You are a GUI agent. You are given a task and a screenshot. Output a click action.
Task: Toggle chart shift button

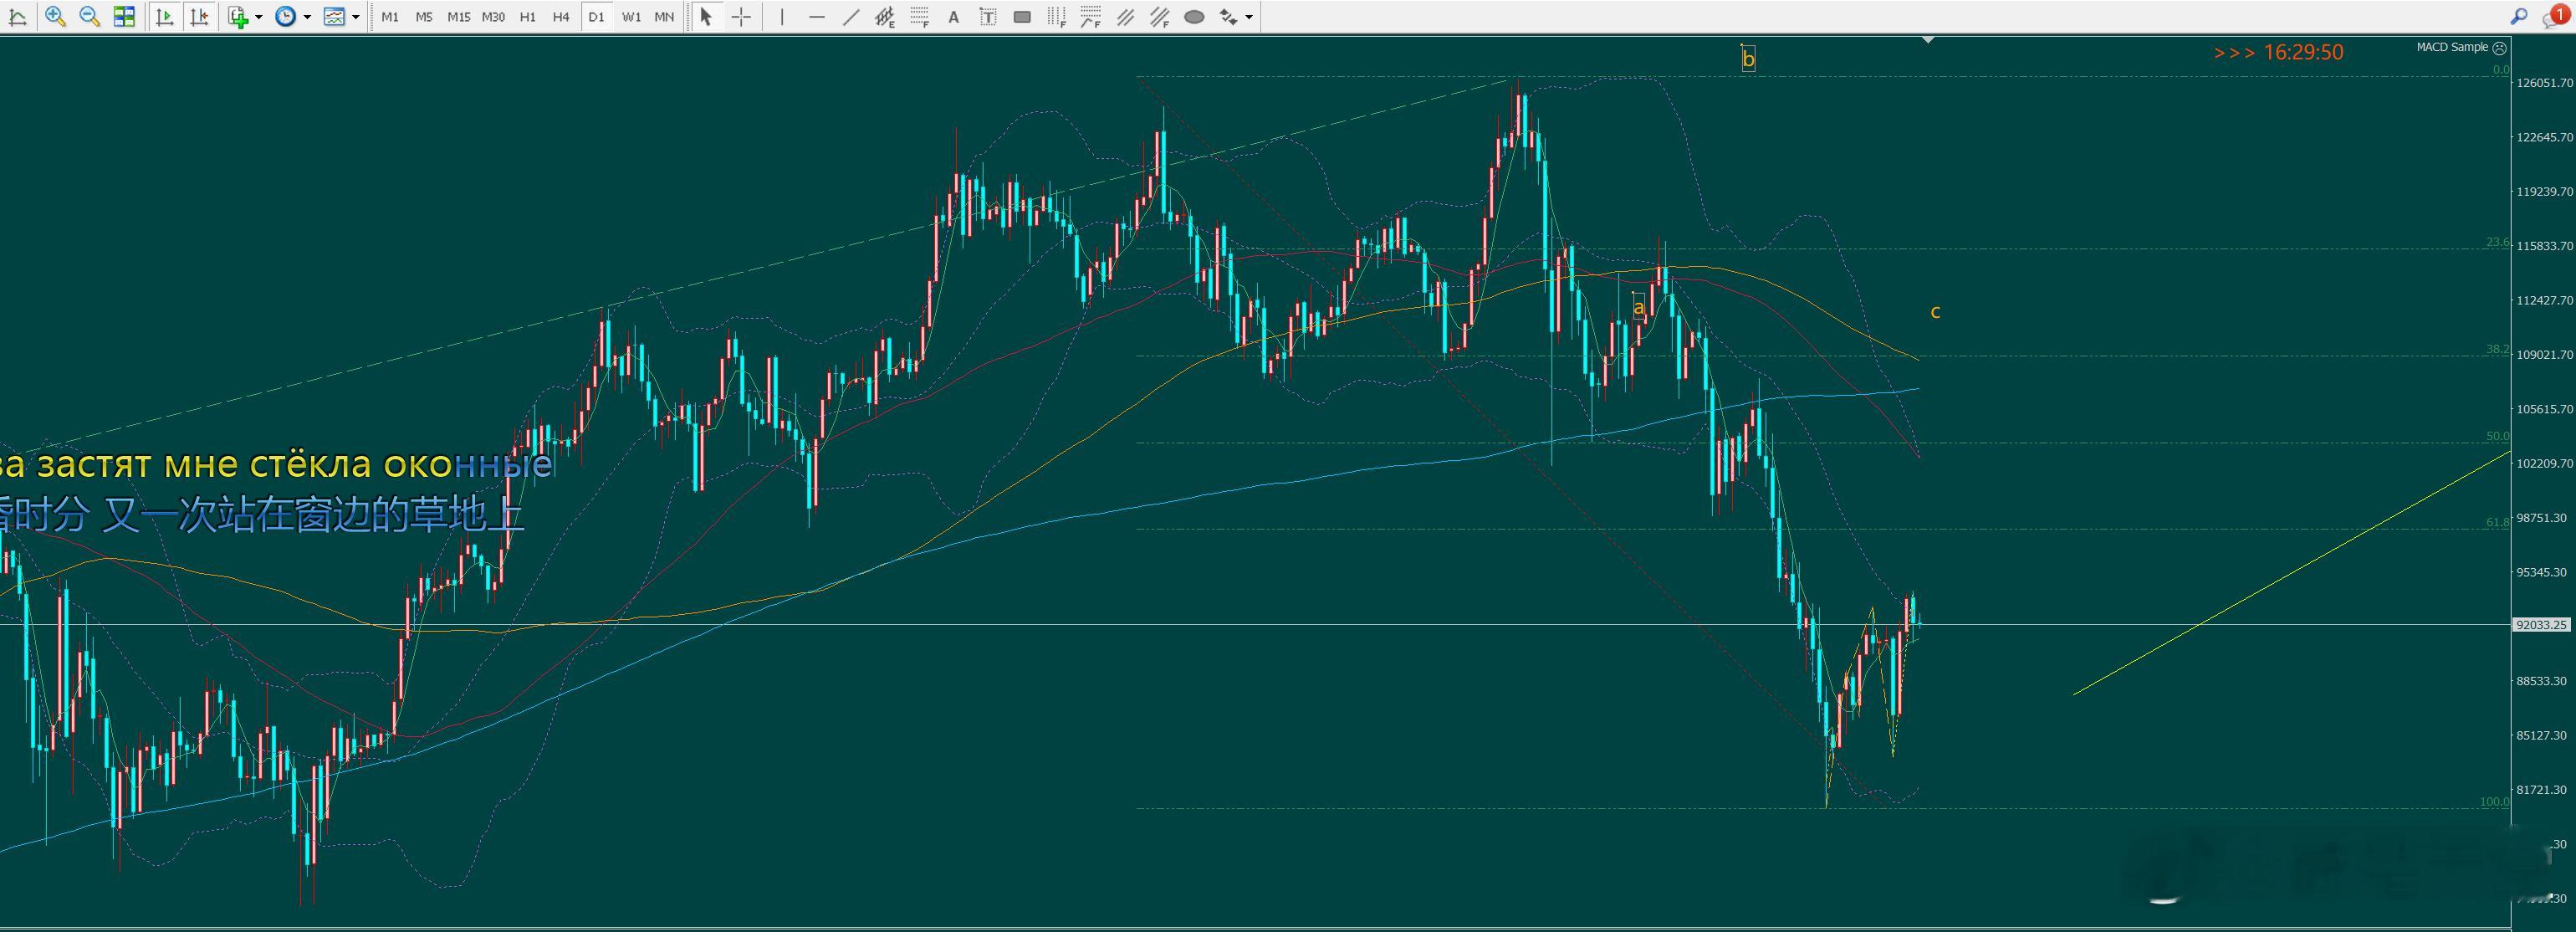point(200,17)
